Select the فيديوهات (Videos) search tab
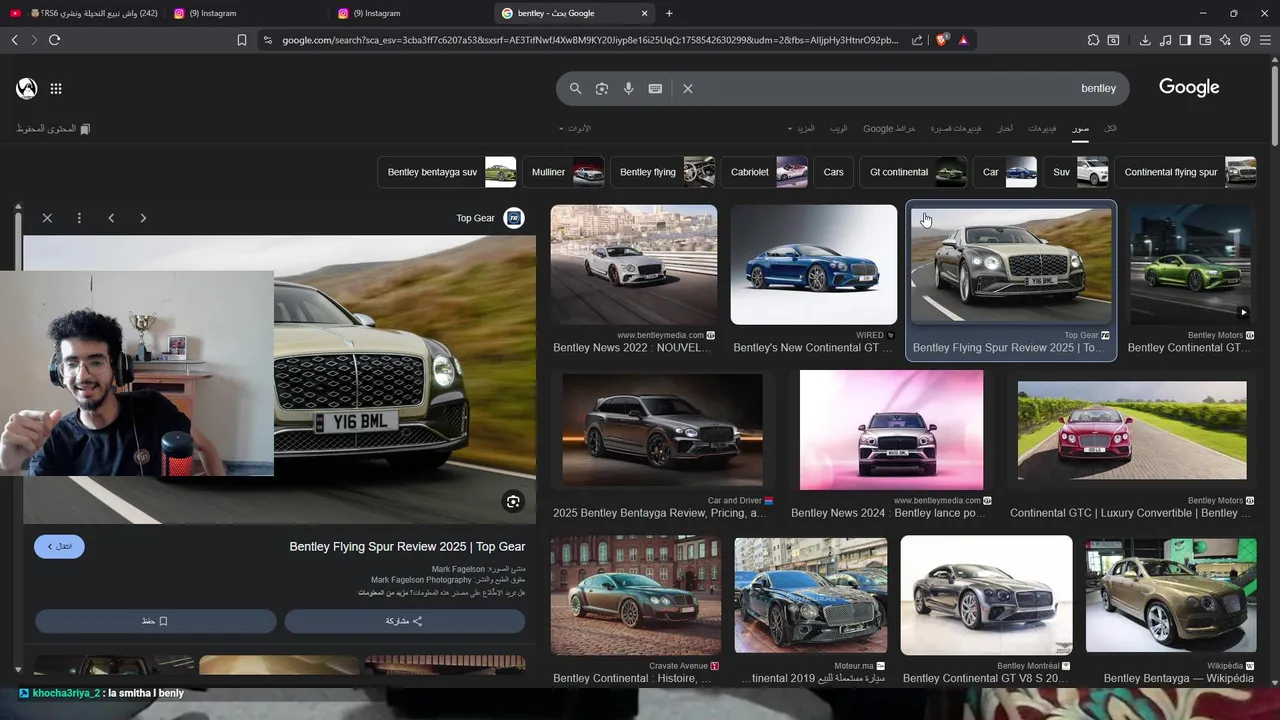This screenshot has height=720, width=1280. (x=1042, y=129)
